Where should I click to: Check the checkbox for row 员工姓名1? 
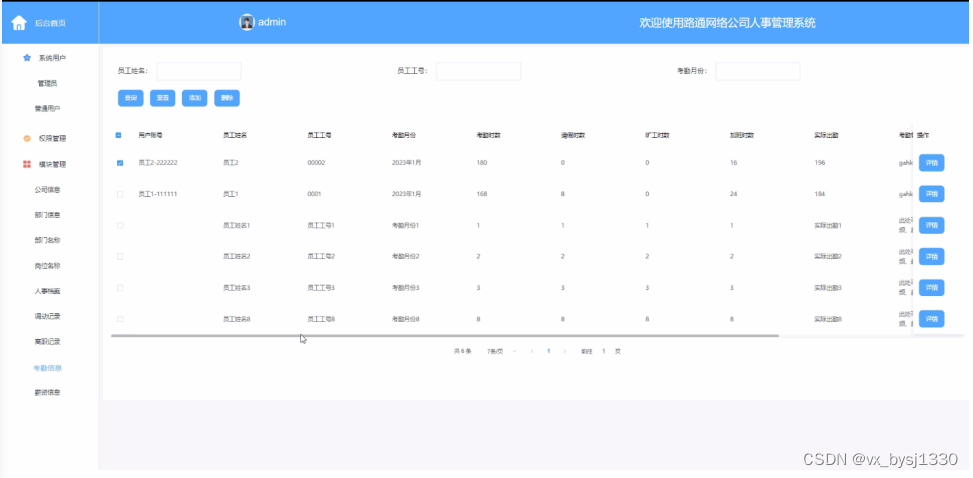[120, 225]
